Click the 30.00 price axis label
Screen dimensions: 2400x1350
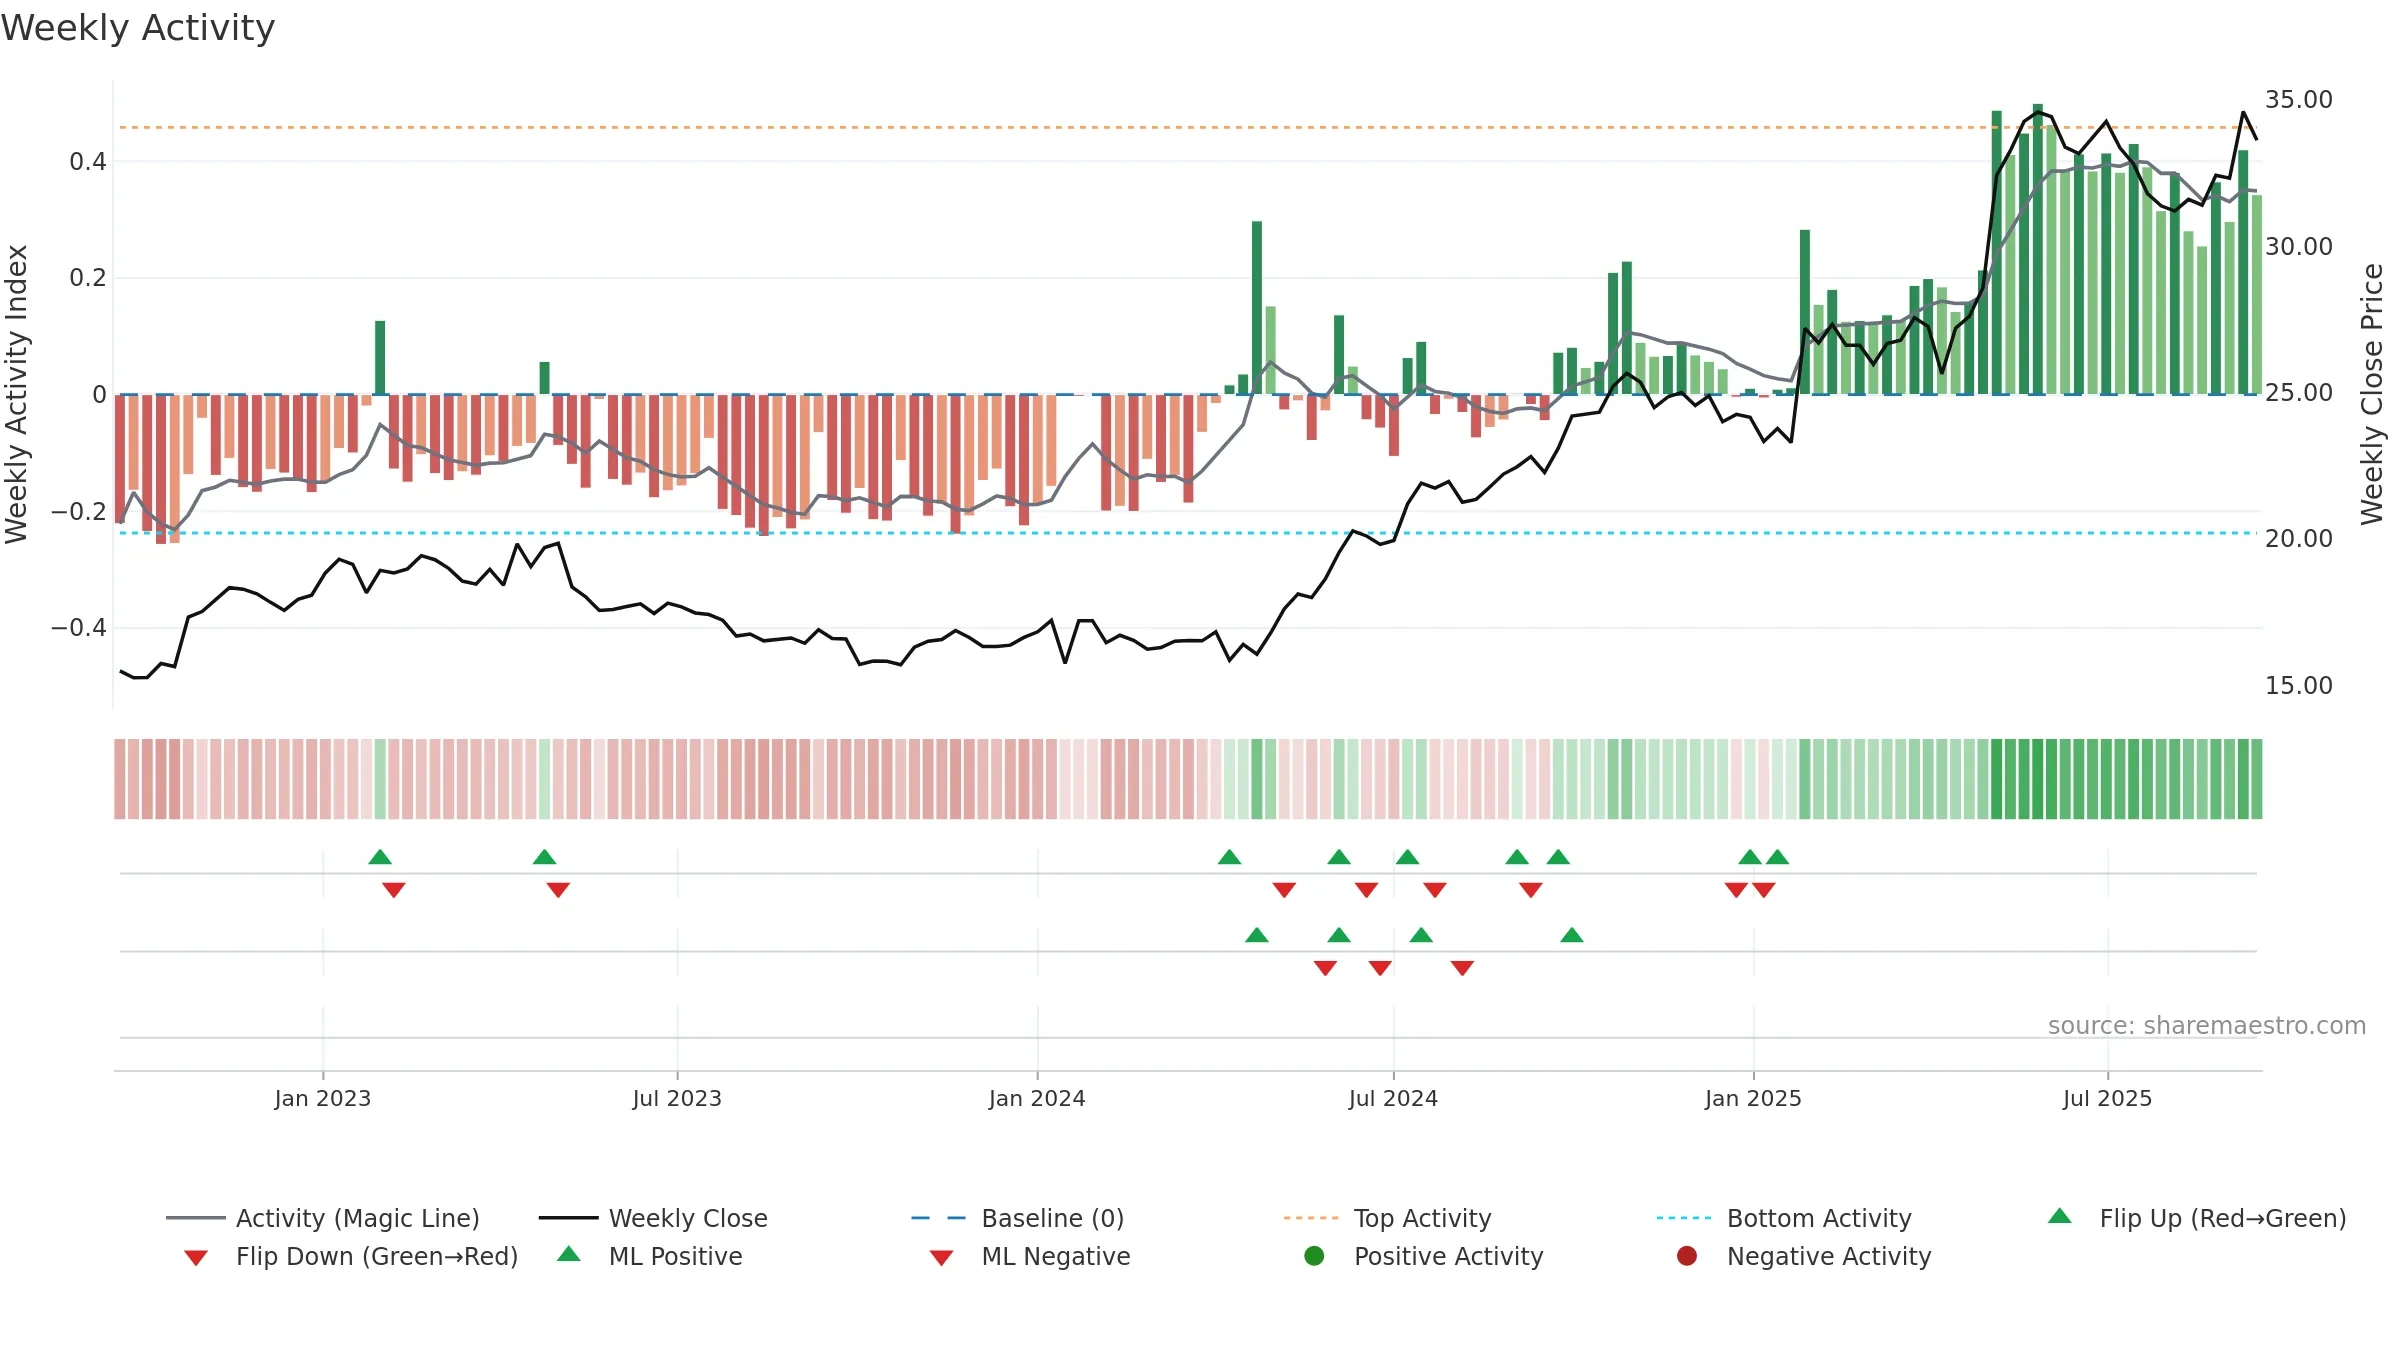[2299, 246]
